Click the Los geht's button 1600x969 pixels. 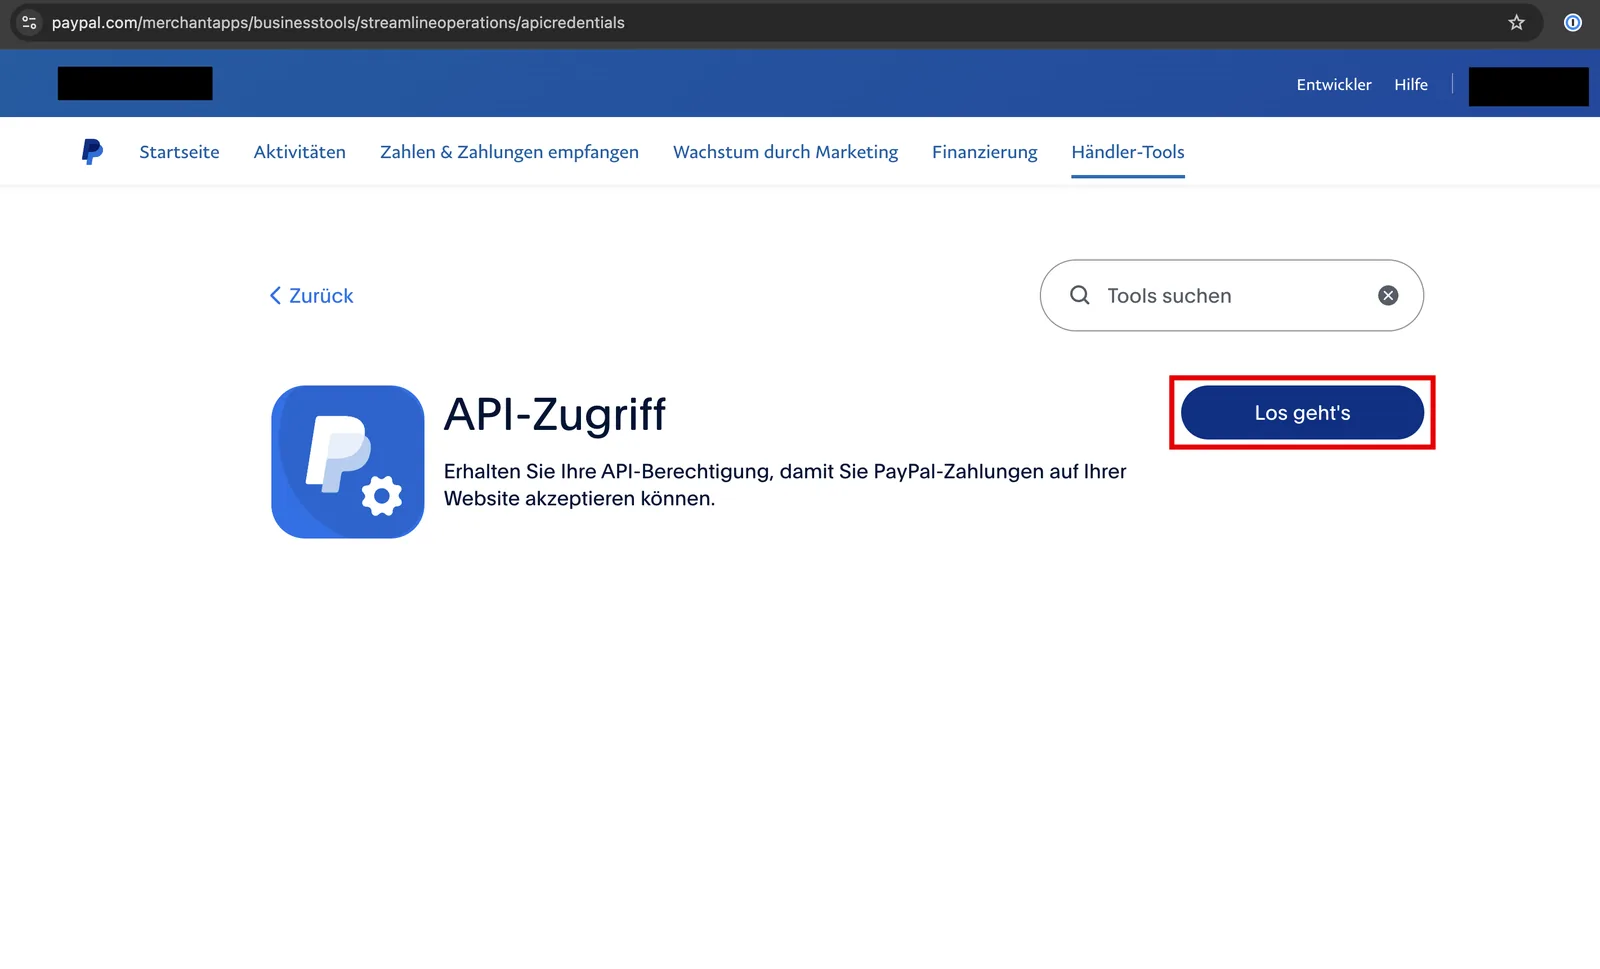tap(1302, 413)
